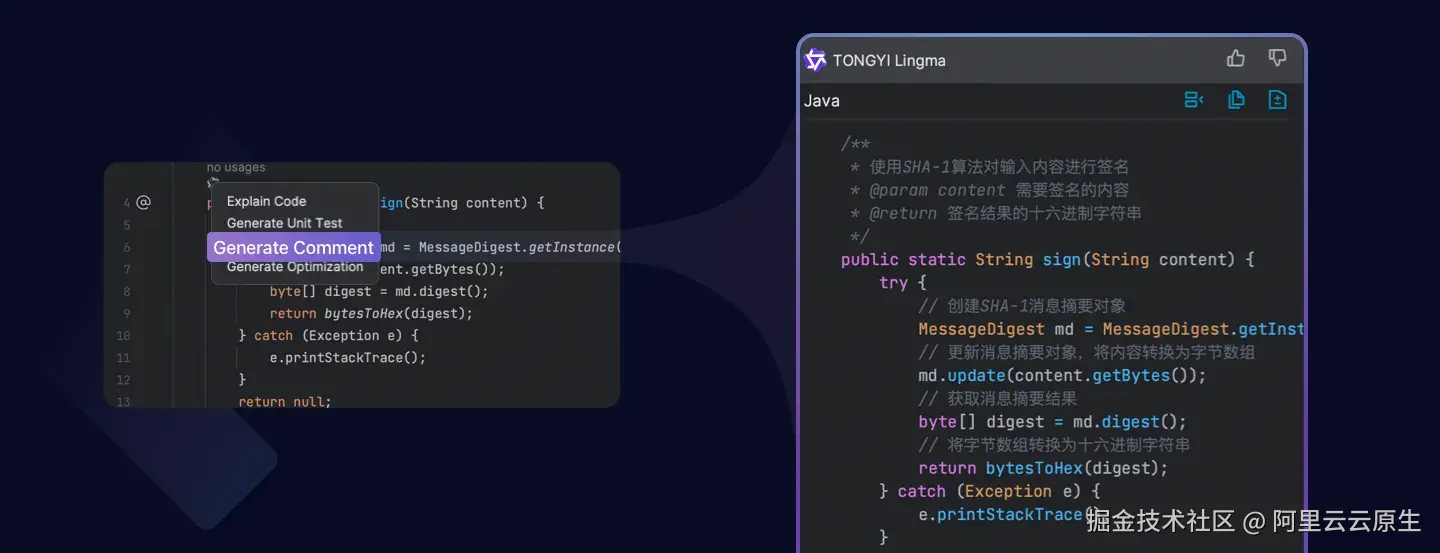Screen dimensions: 1440x553
Task: Click 'return bytesToHex(digest);' in left editor
Action: (371, 313)
